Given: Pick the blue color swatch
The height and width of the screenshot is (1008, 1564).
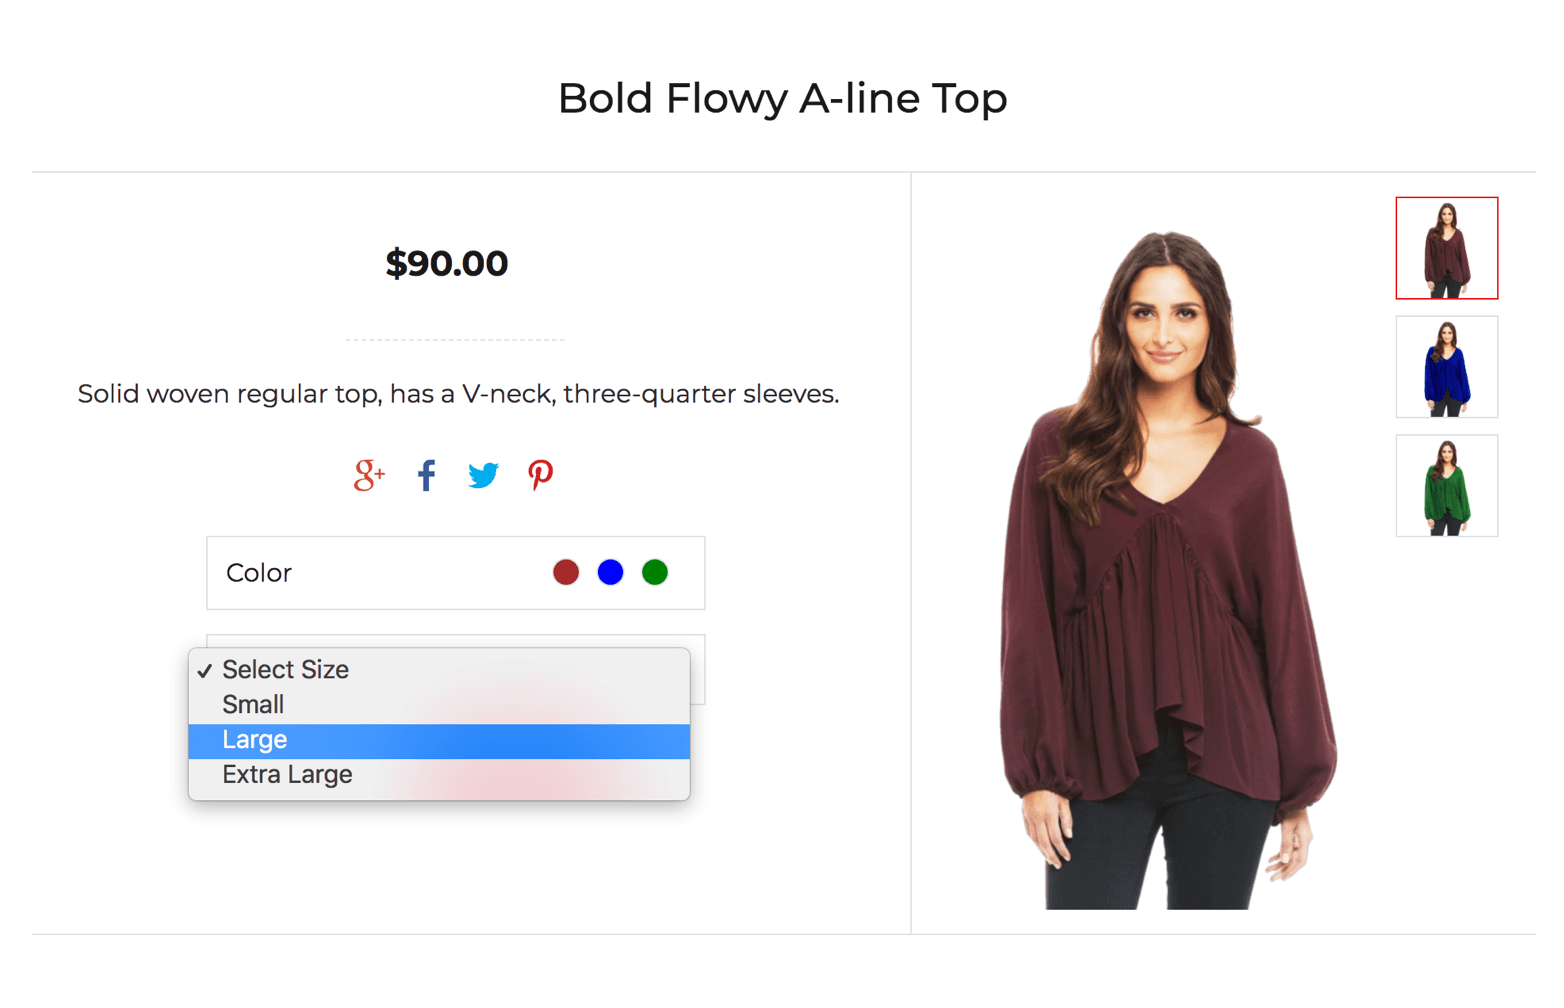Looking at the screenshot, I should click(610, 572).
